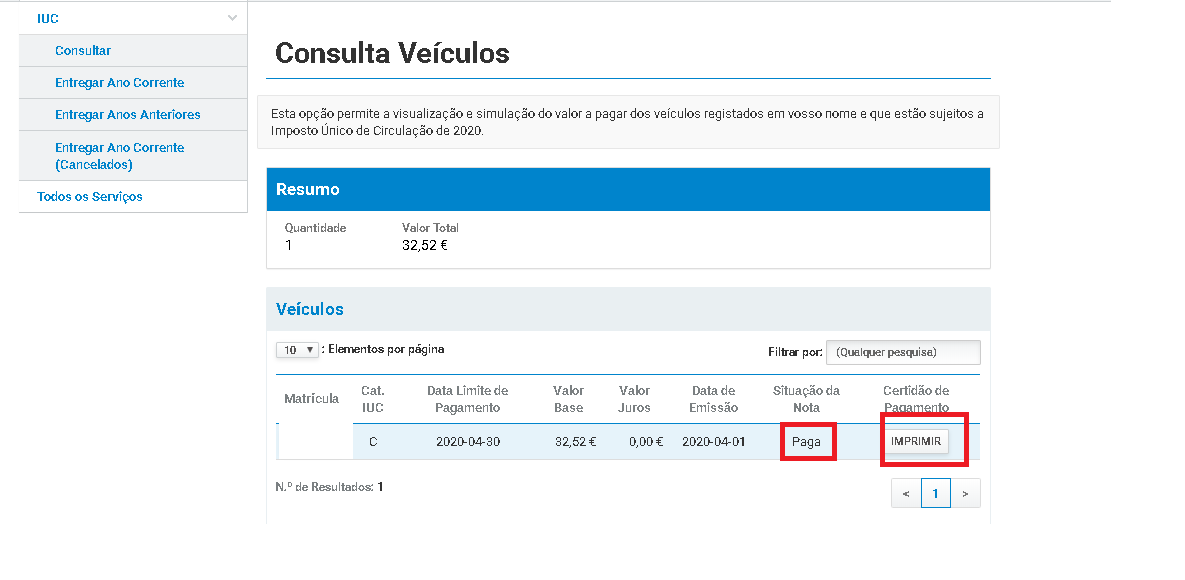1185x580 pixels.
Task: Collapse the IUC menu chevron
Action: point(232,18)
